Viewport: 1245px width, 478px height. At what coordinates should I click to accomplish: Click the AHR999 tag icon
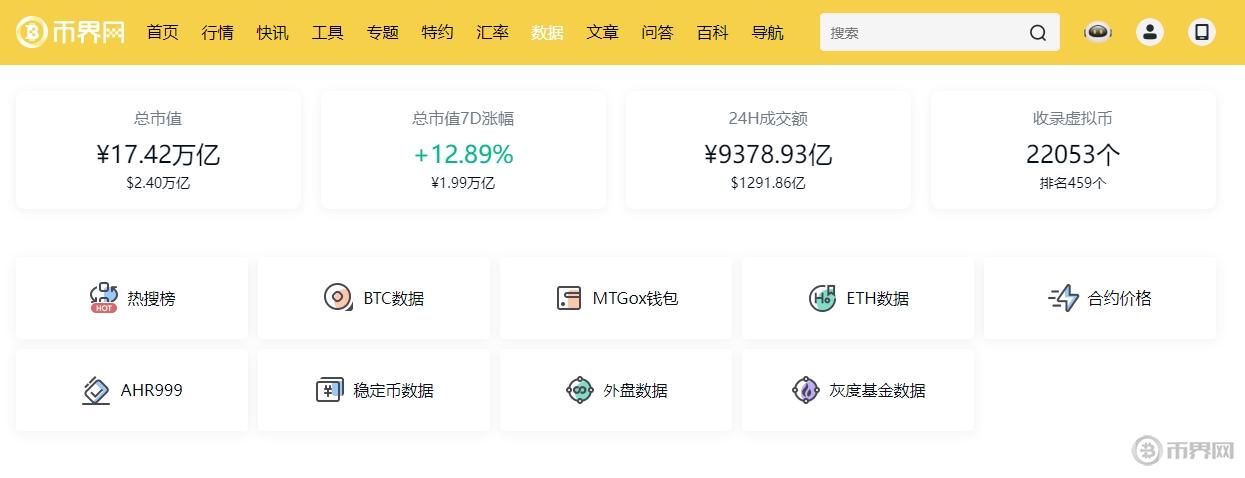96,390
